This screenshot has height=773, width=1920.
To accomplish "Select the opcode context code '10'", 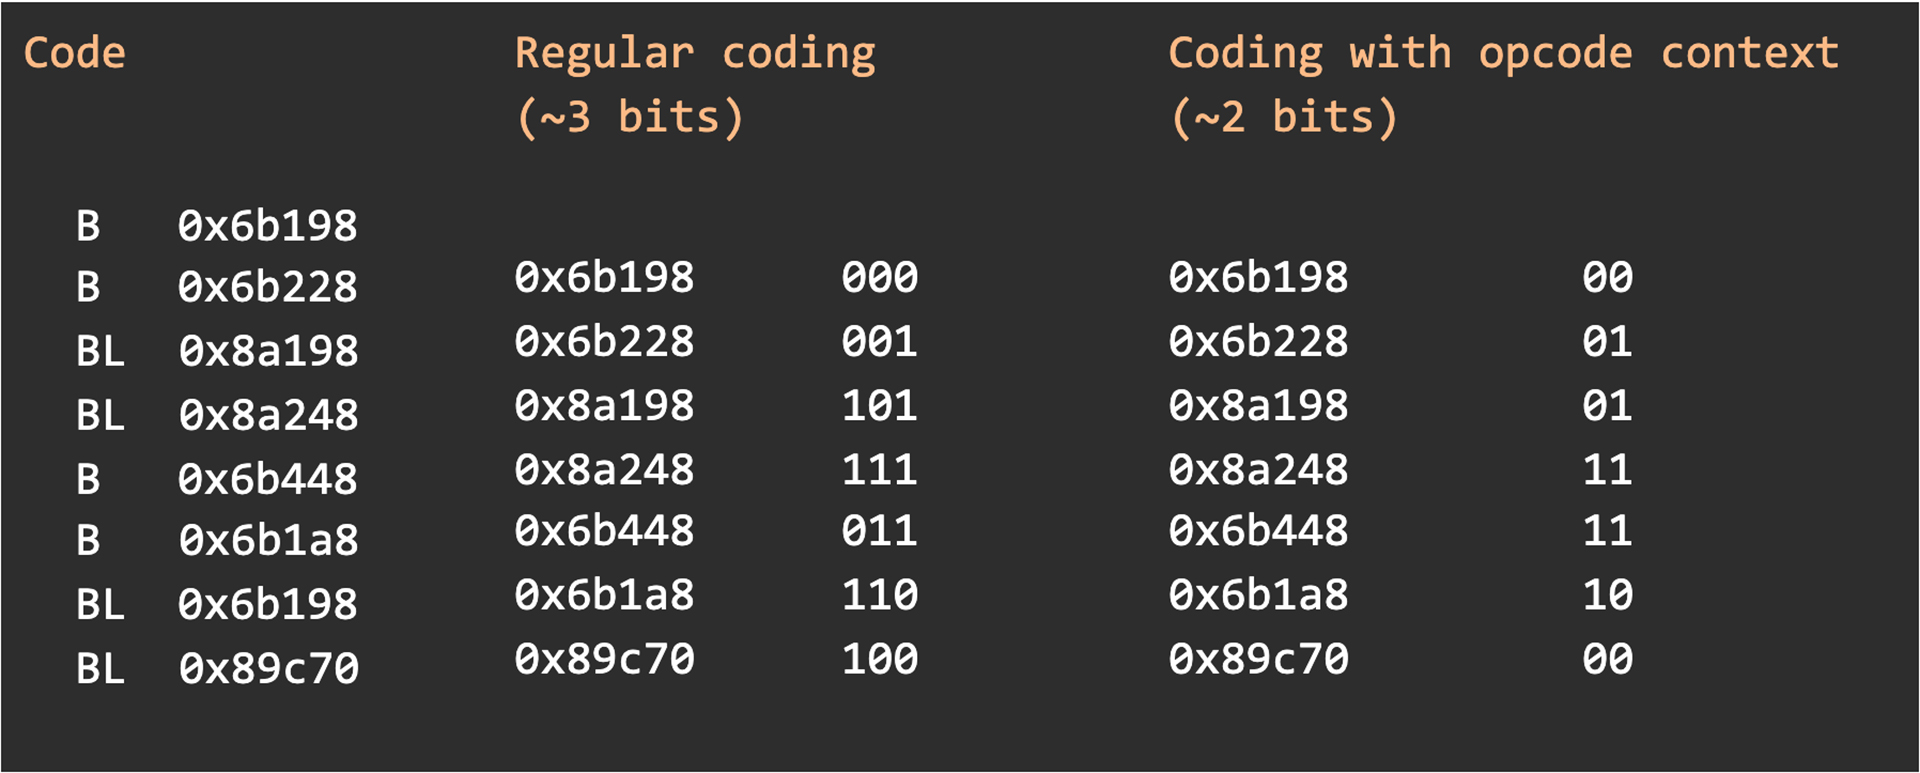I will click(x=1608, y=596).
